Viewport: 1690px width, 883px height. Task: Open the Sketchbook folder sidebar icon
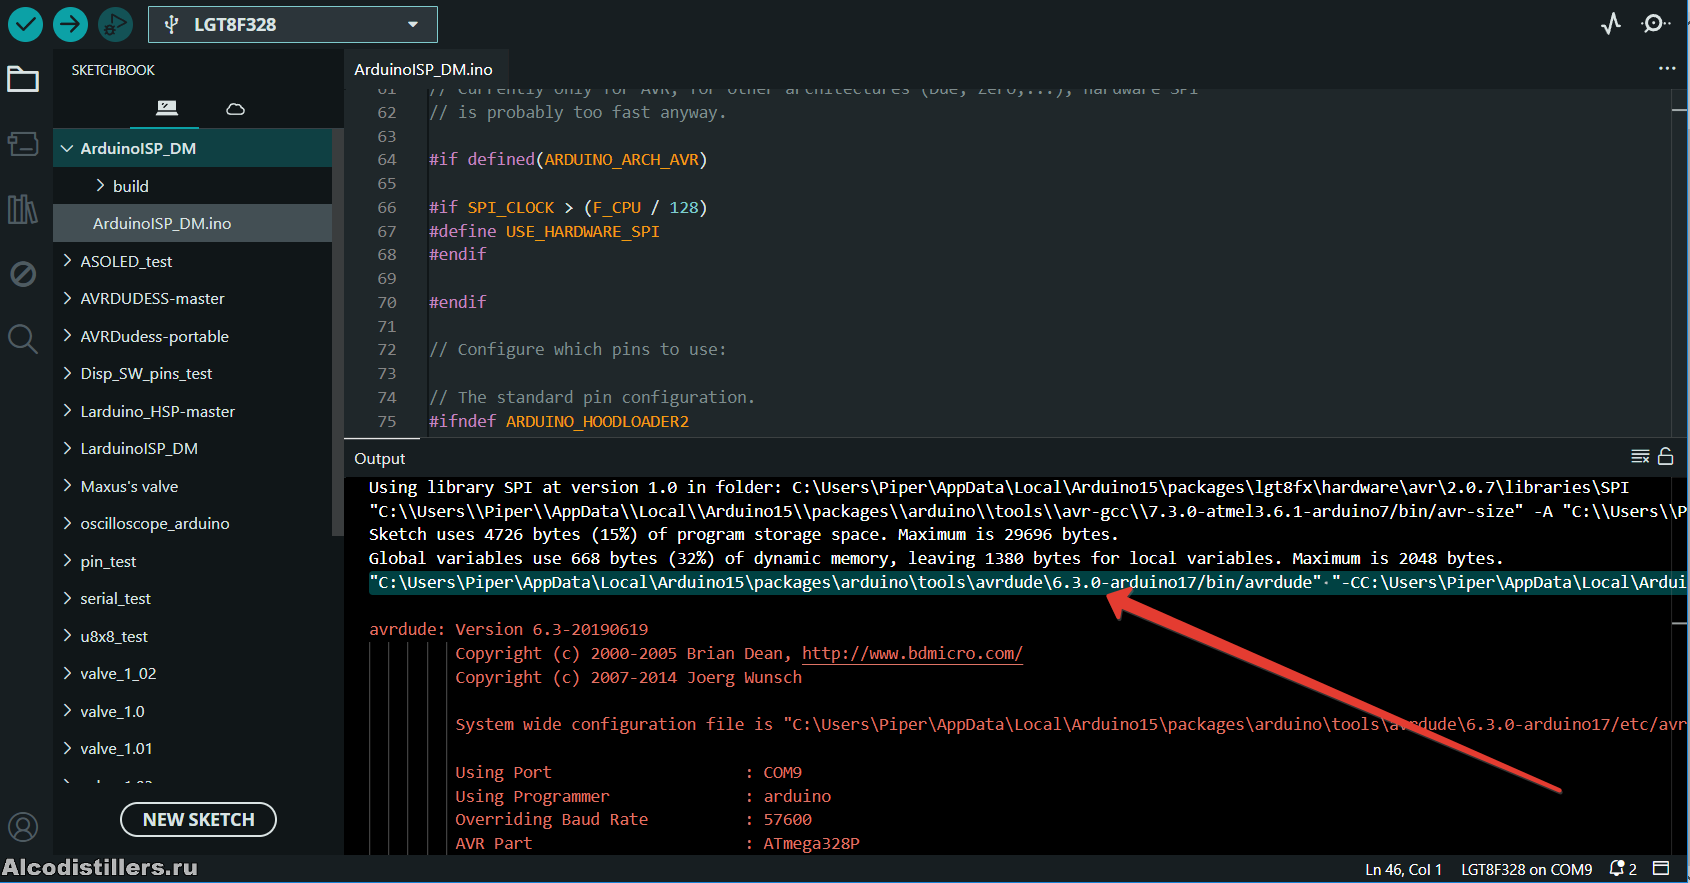(x=23, y=79)
